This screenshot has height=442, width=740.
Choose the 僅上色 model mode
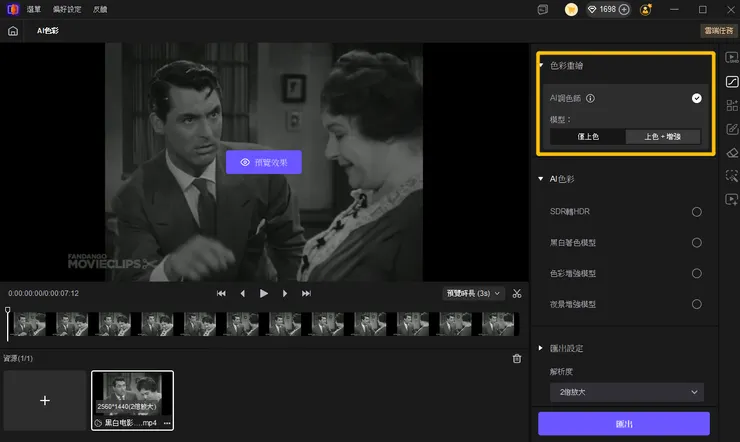tap(588, 137)
